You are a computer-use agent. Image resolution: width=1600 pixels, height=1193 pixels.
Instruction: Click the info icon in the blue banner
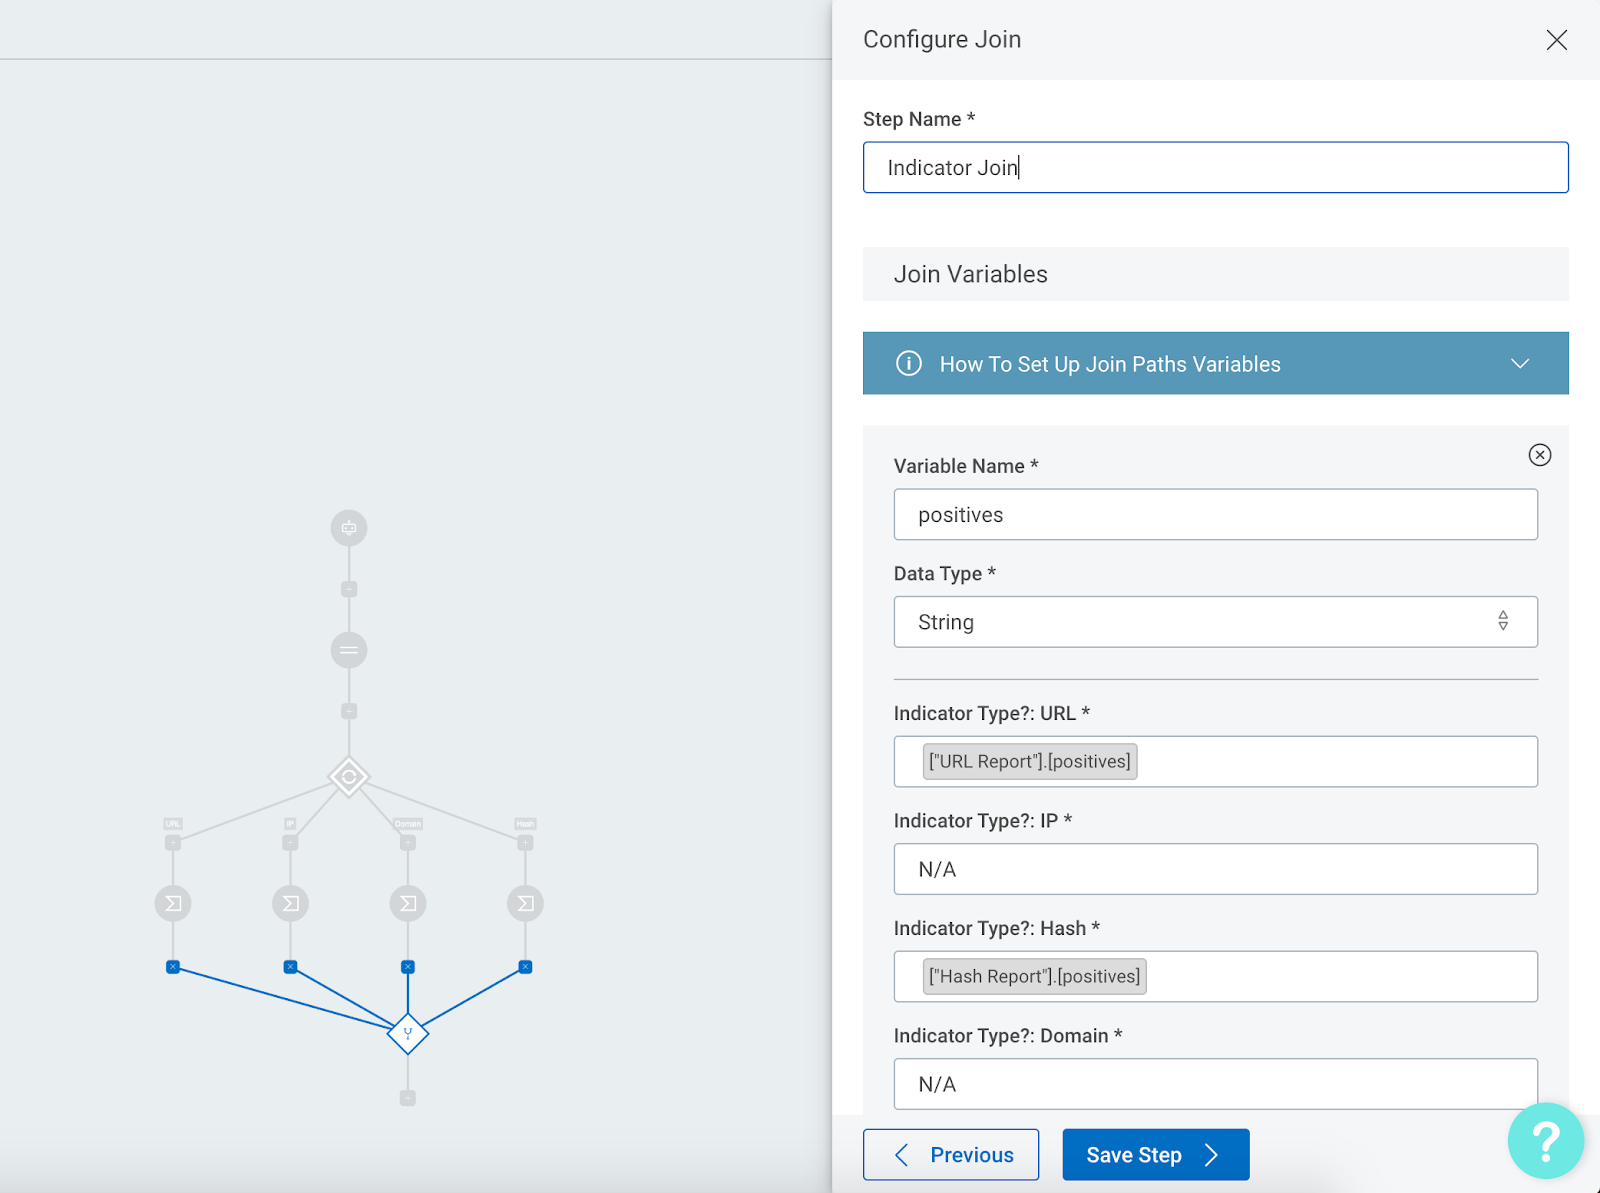(908, 364)
